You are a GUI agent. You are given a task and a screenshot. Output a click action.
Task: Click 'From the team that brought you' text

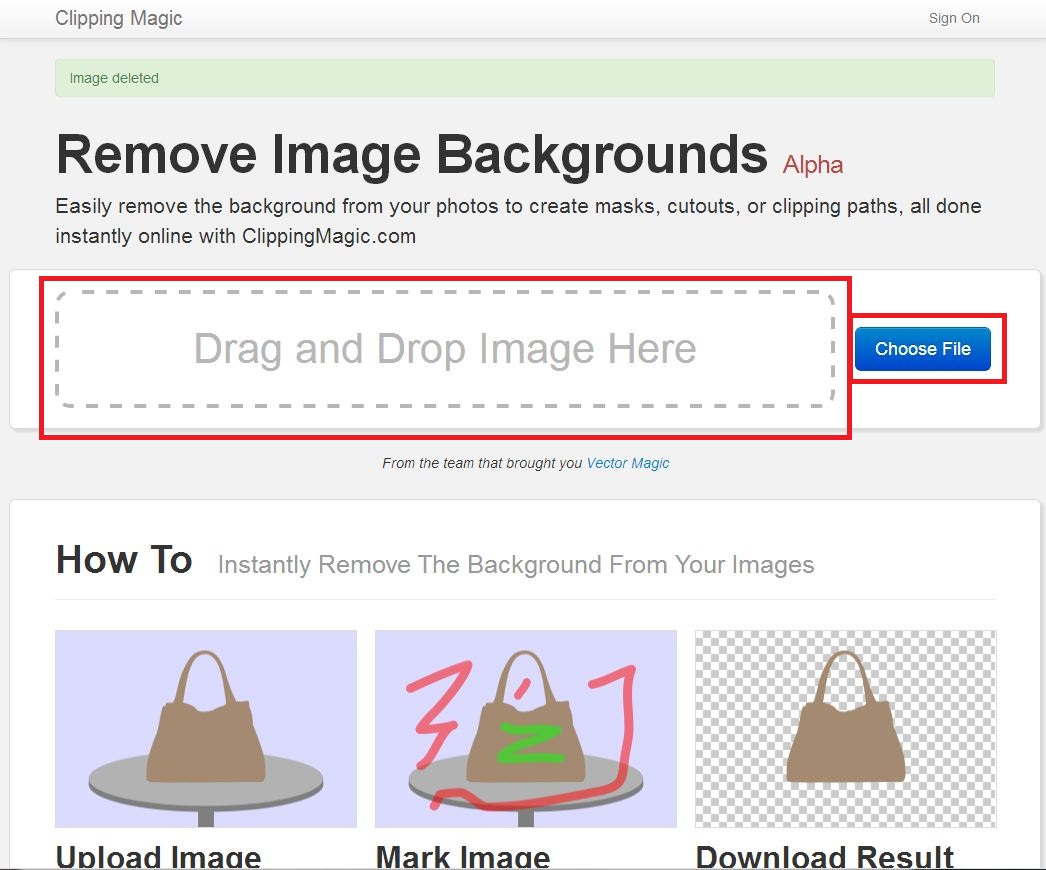click(482, 463)
